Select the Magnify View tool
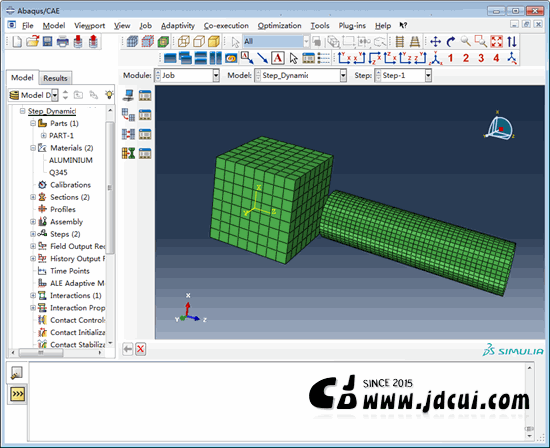 [x=465, y=41]
